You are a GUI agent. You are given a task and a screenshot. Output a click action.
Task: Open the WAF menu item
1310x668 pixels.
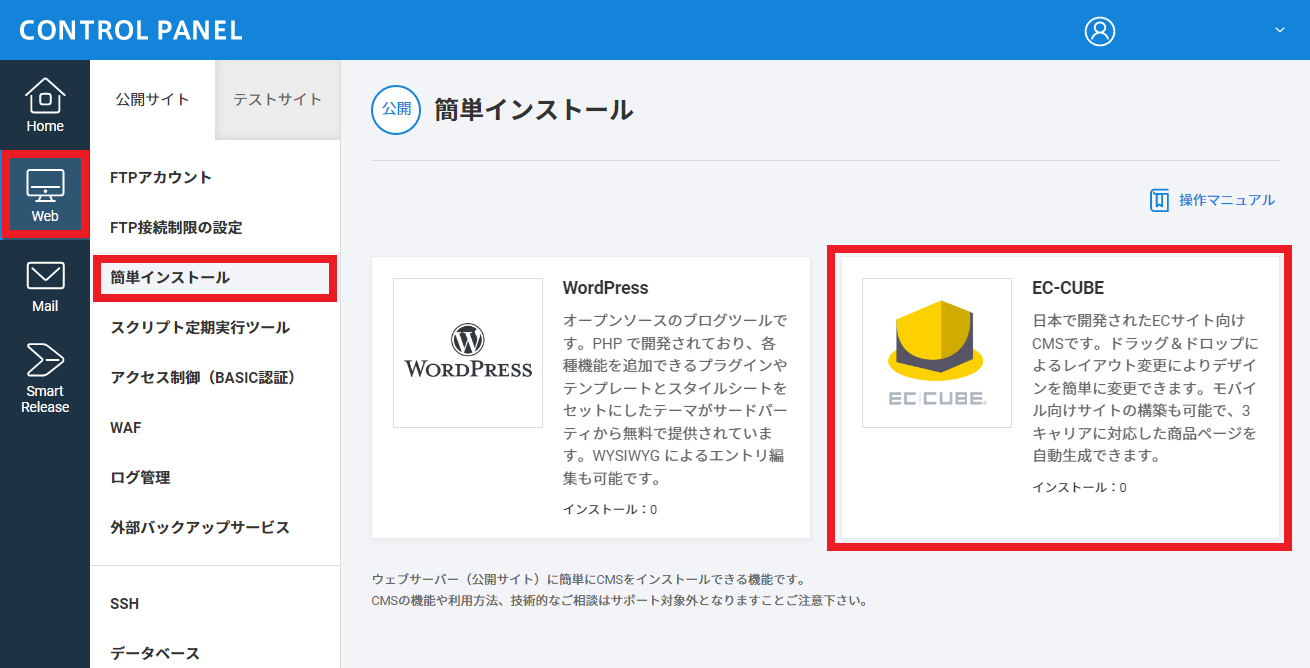126,428
